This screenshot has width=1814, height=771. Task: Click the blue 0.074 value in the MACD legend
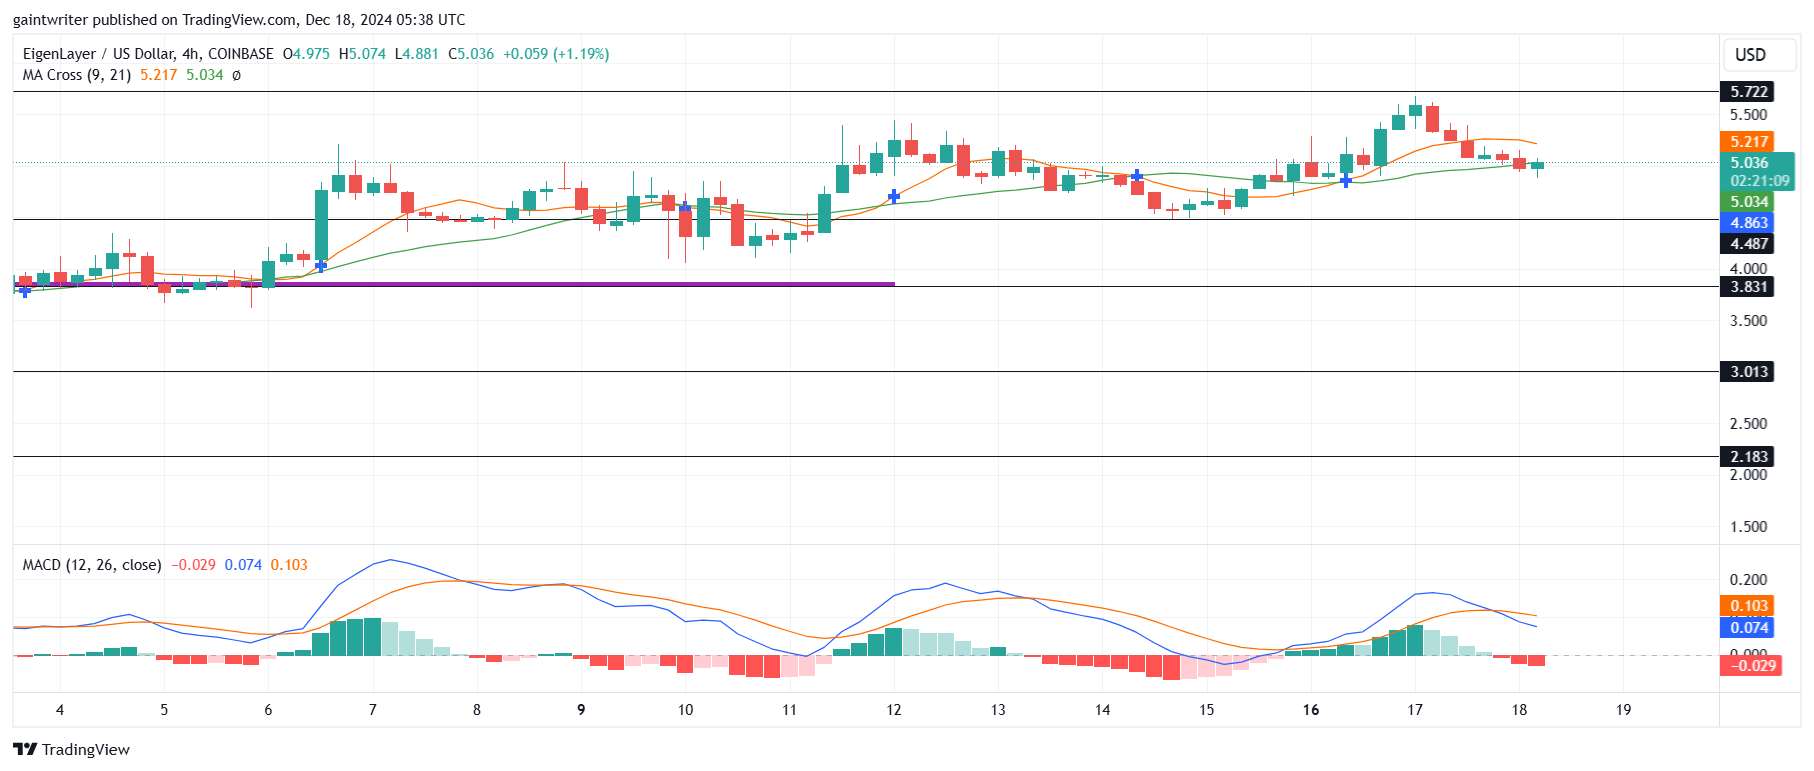[x=243, y=565]
